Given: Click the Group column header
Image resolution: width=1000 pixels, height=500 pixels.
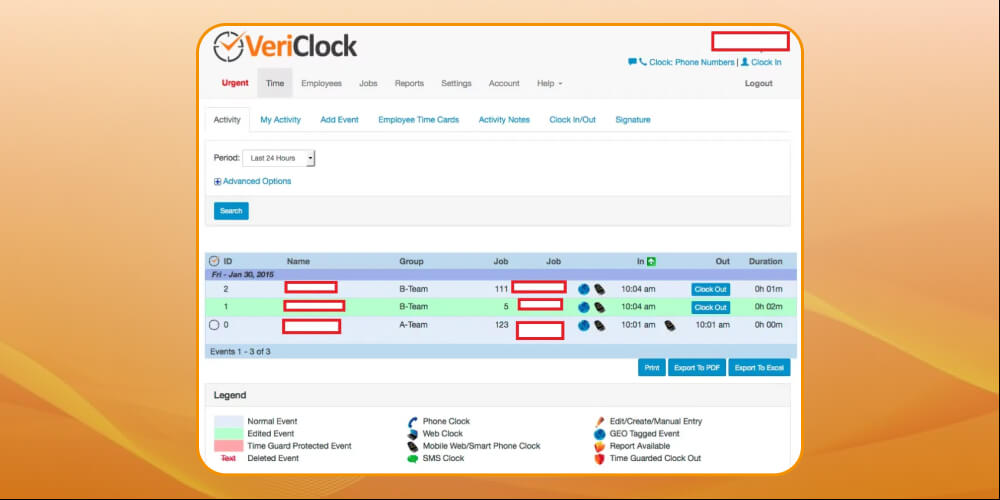Looking at the screenshot, I should pos(411,261).
